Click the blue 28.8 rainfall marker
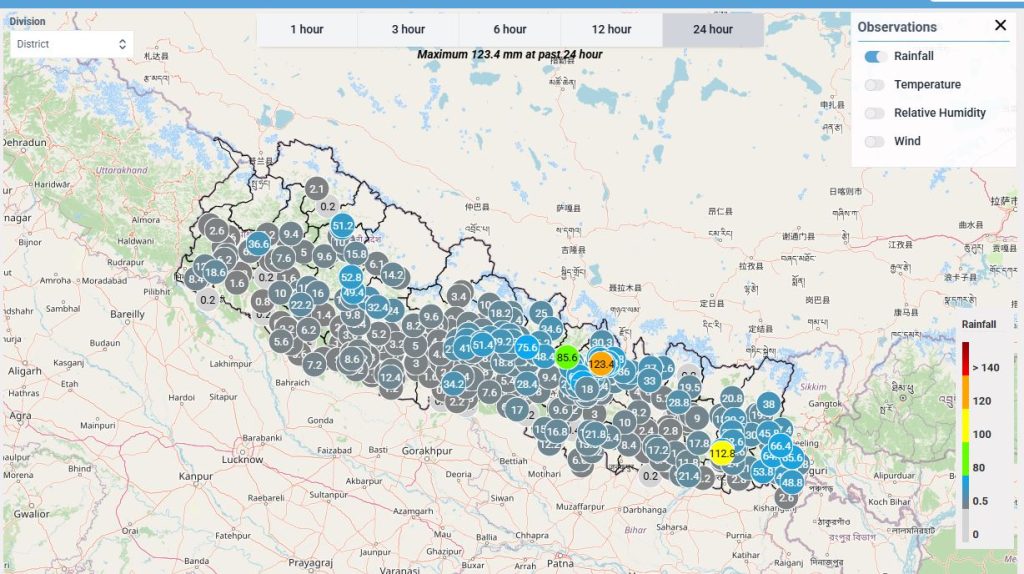The width and height of the screenshot is (1024, 574). (679, 402)
